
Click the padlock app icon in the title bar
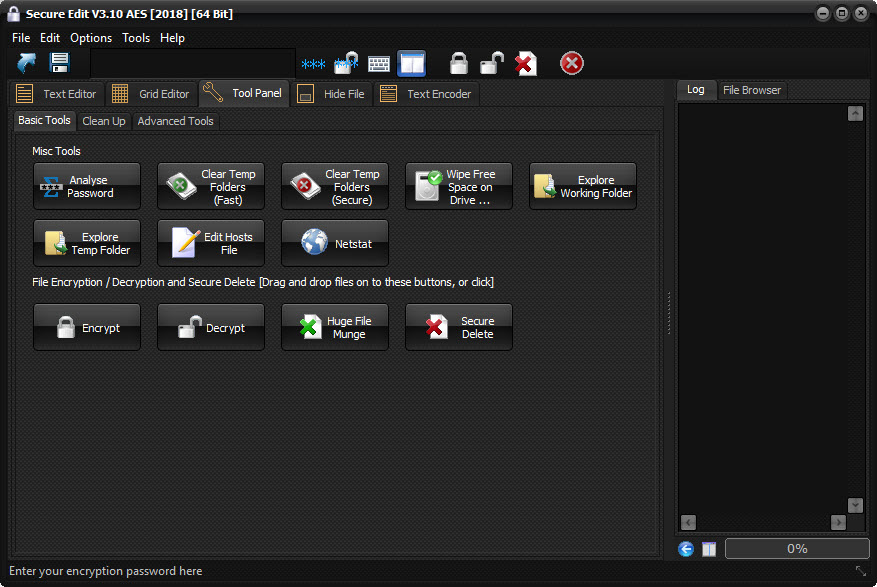coord(13,14)
